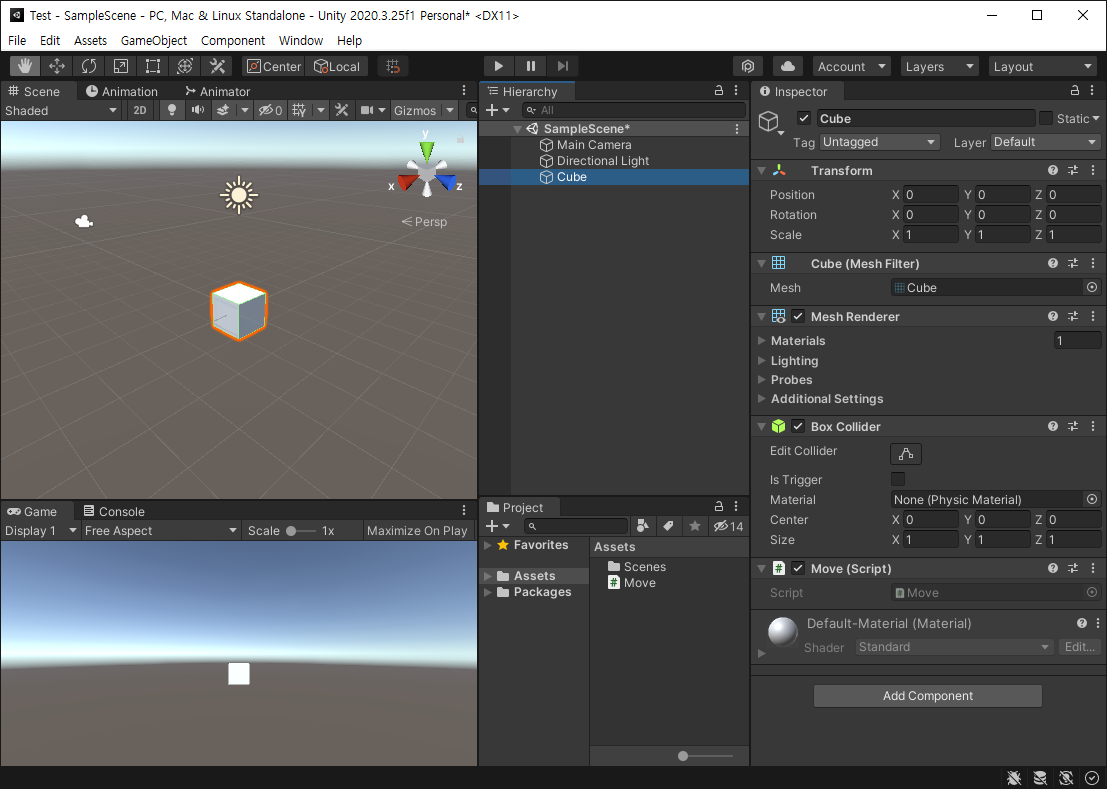Open cloud services icon
Screen dimensions: 1107x789
pyautogui.click(x=788, y=66)
